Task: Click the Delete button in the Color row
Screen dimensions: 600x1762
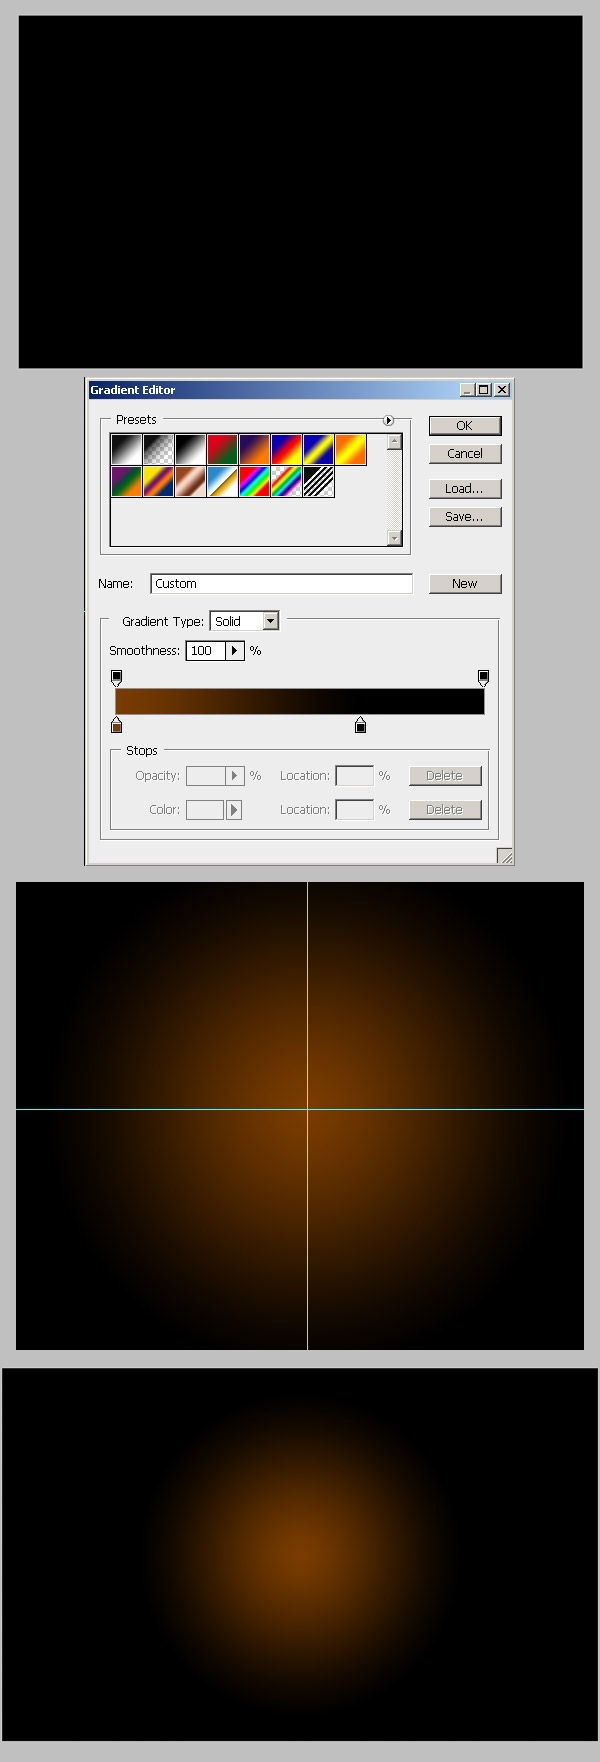Action: (445, 809)
